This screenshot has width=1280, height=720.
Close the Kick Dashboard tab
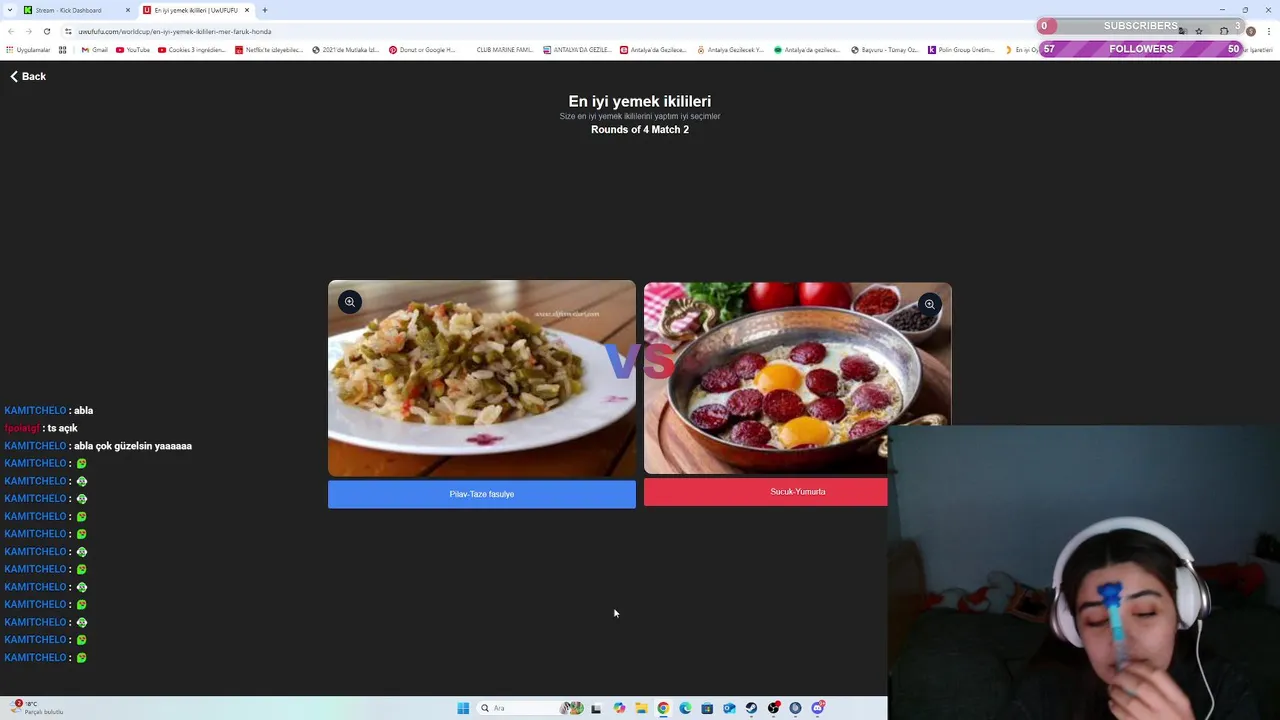(x=128, y=10)
